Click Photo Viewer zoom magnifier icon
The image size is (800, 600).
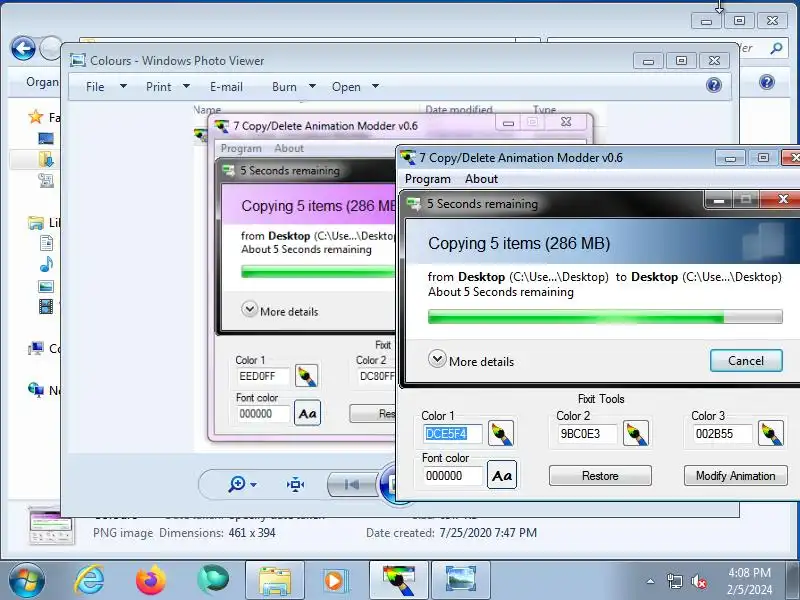point(237,483)
